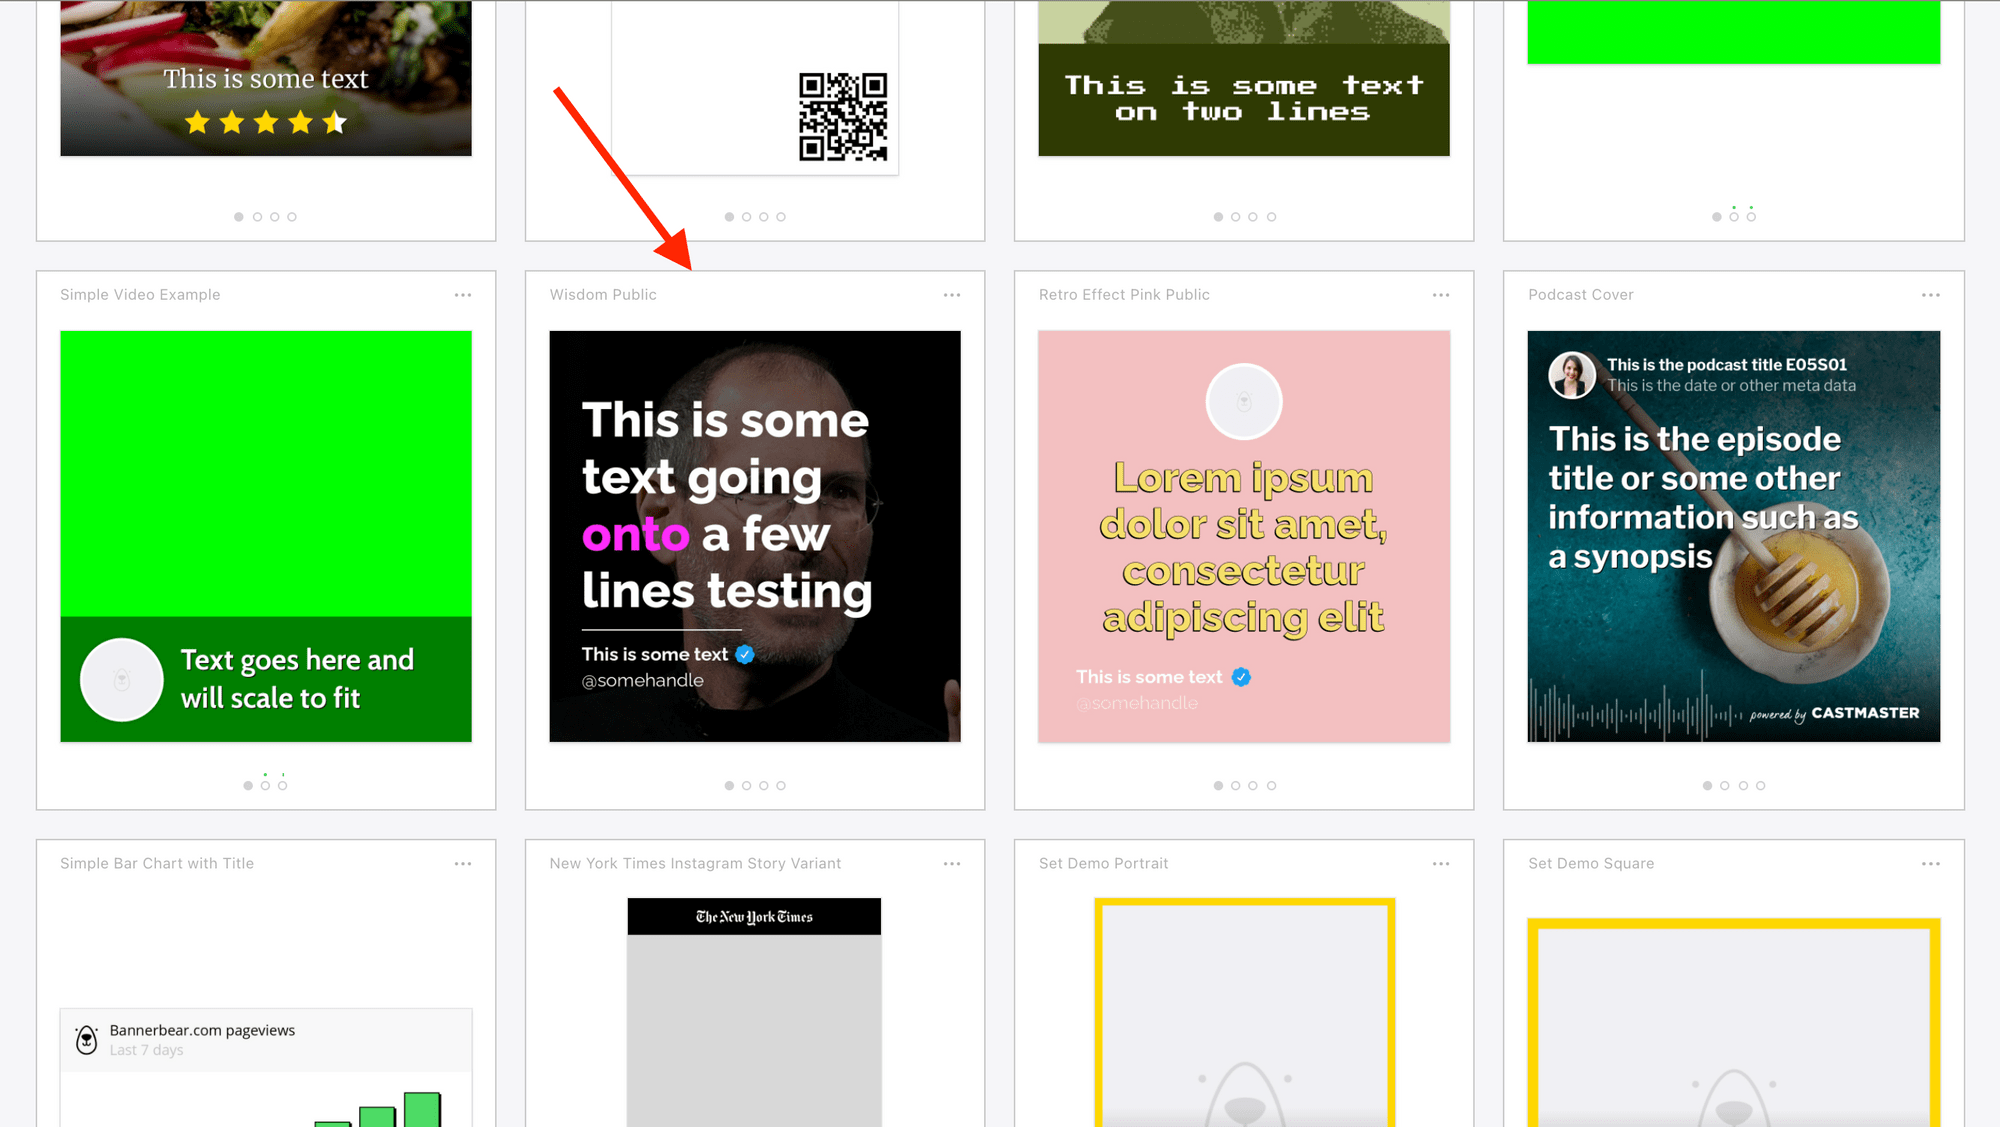Select second carousel dot under Wisdom Public
The image size is (2000, 1127).
click(746, 786)
